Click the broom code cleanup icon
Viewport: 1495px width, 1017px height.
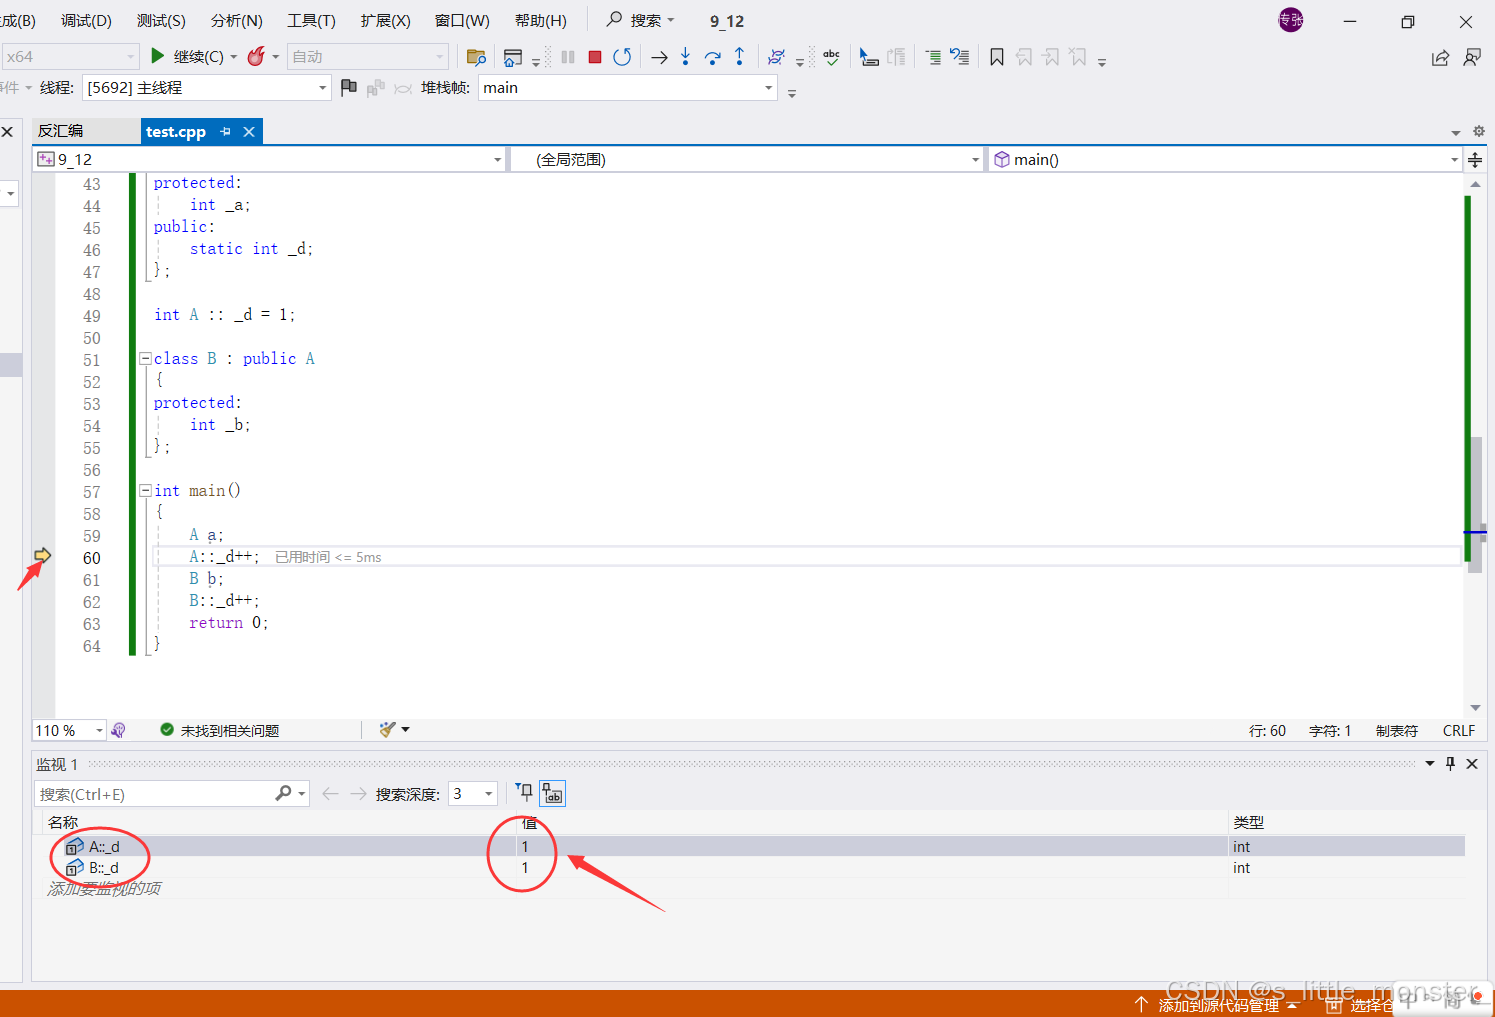coord(388,730)
